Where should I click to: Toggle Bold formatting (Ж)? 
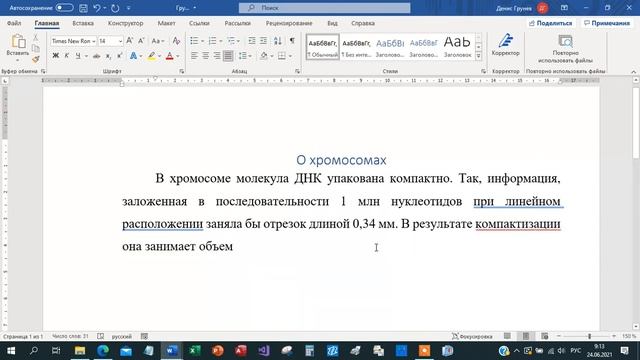click(56, 56)
